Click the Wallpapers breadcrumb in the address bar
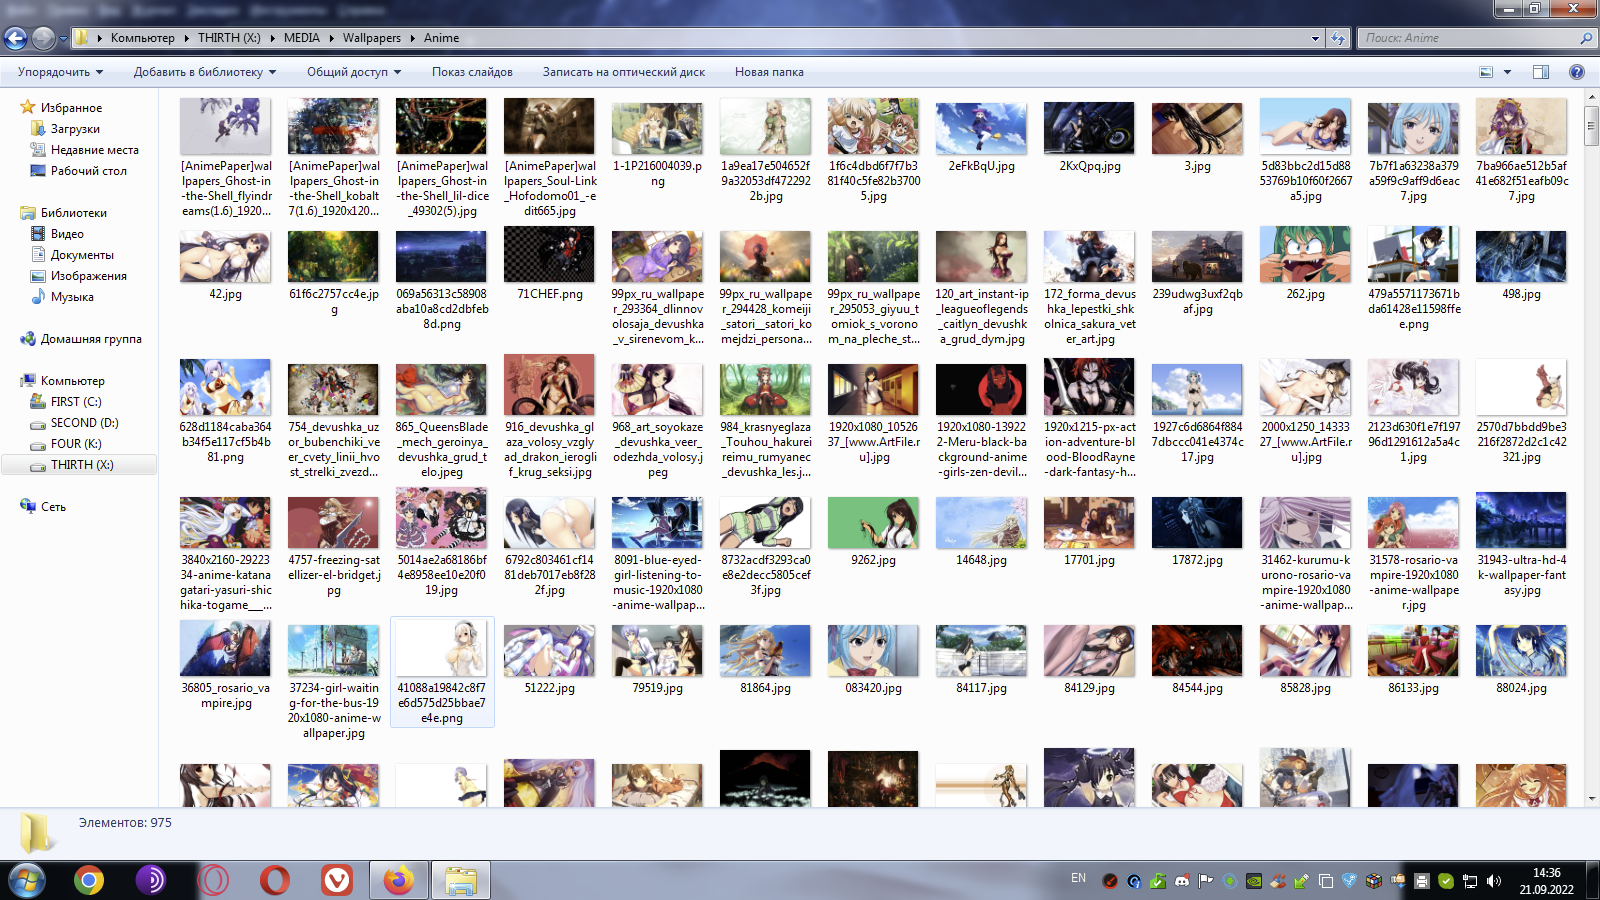The height and width of the screenshot is (900, 1600). coord(371,38)
